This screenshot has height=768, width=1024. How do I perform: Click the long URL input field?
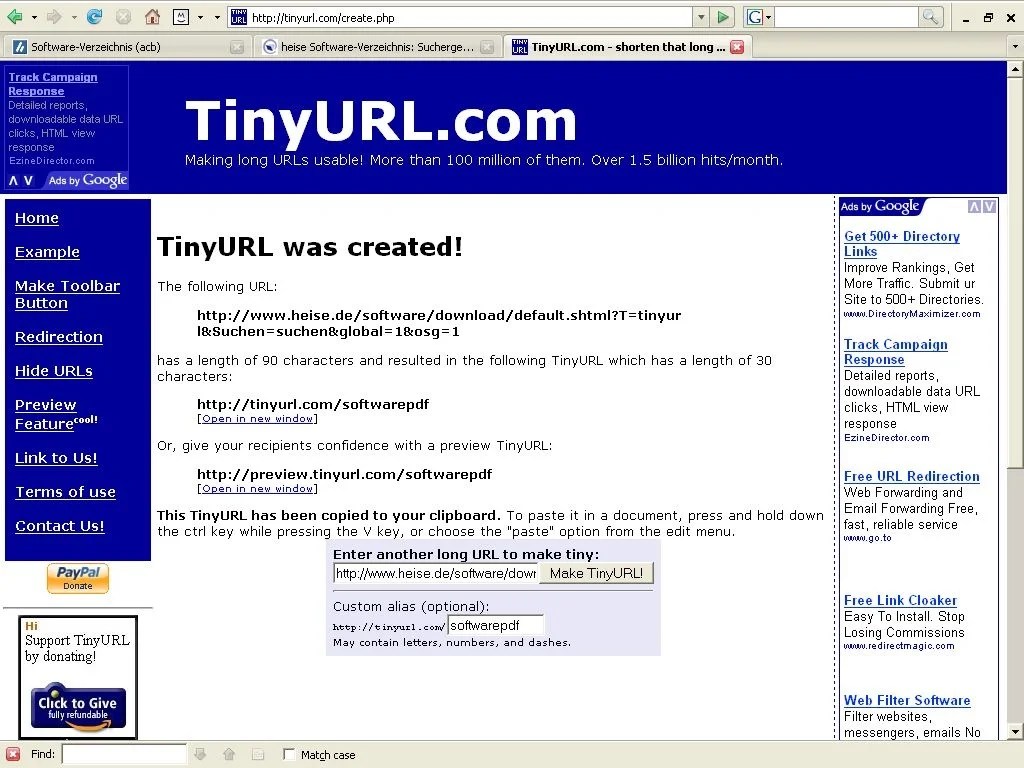pos(436,573)
